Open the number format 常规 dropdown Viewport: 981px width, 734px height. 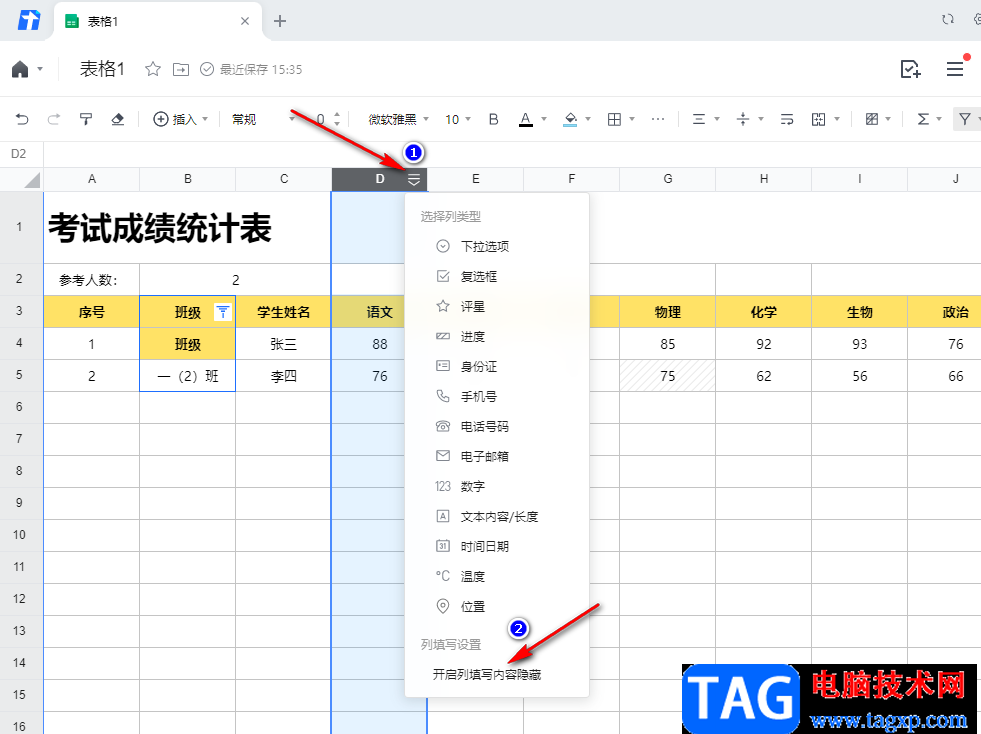click(263, 119)
